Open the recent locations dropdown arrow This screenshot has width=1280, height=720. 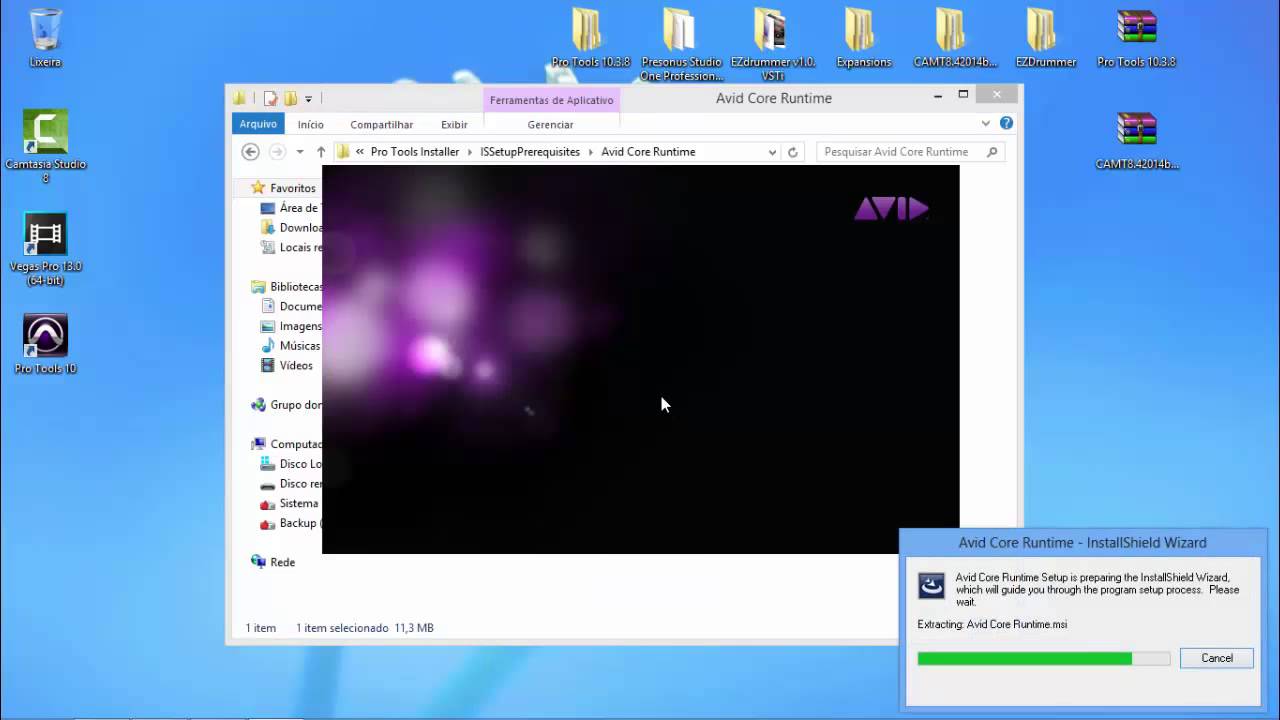tap(299, 152)
